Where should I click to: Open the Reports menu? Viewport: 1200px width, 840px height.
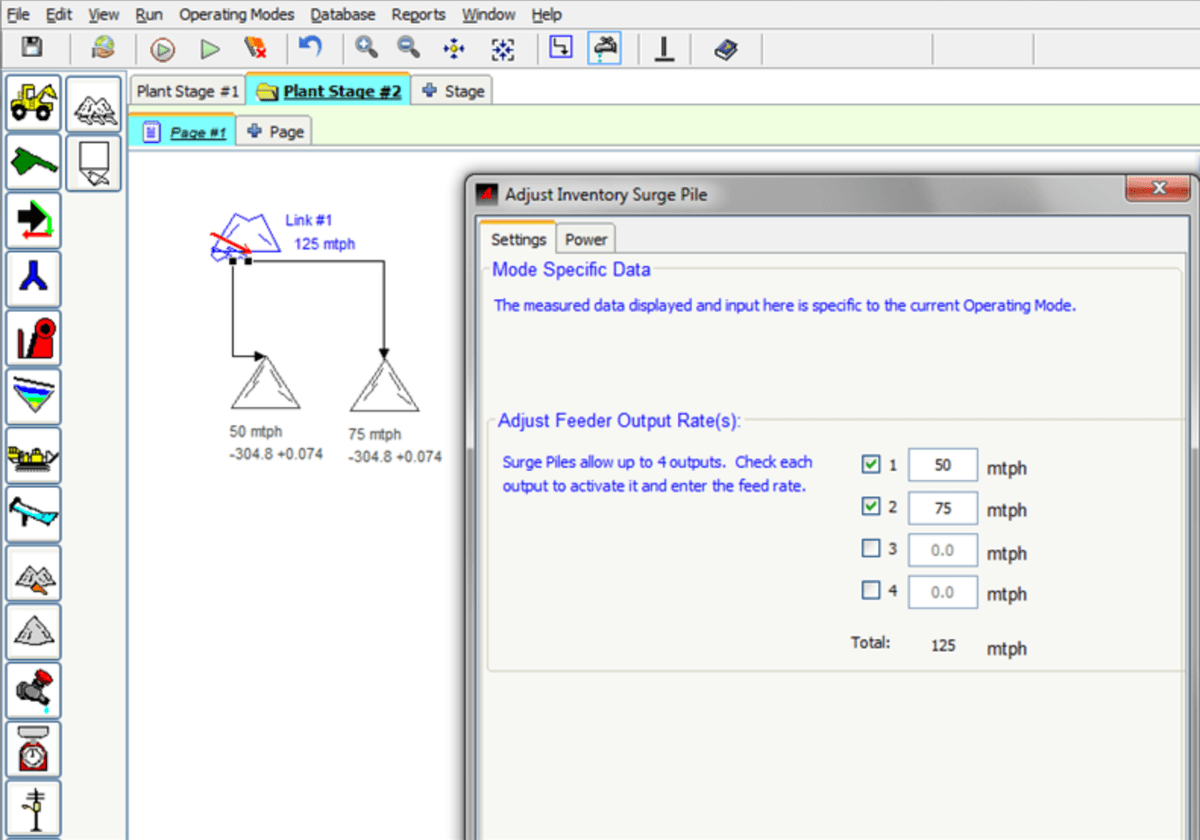point(418,15)
